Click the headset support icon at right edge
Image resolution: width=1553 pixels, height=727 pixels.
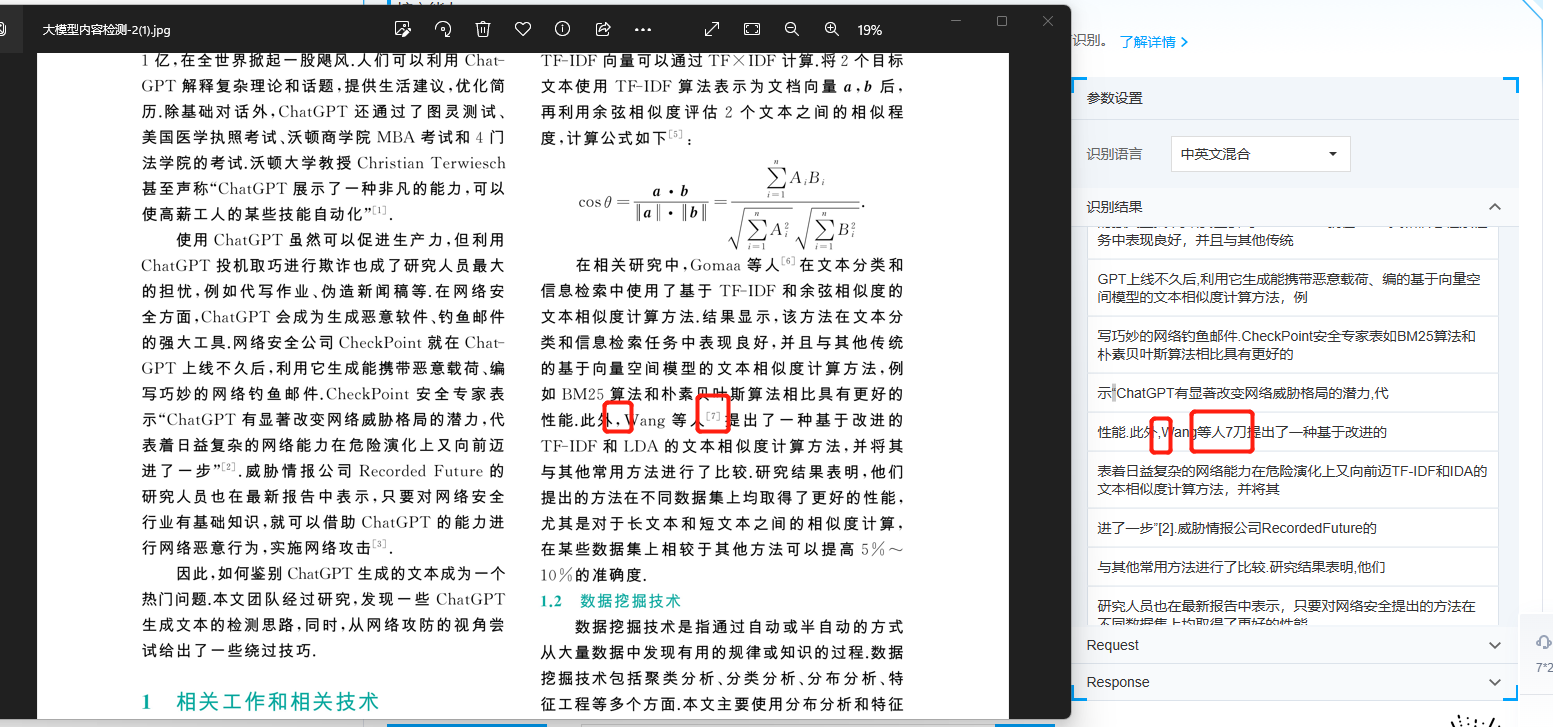pos(1543,642)
